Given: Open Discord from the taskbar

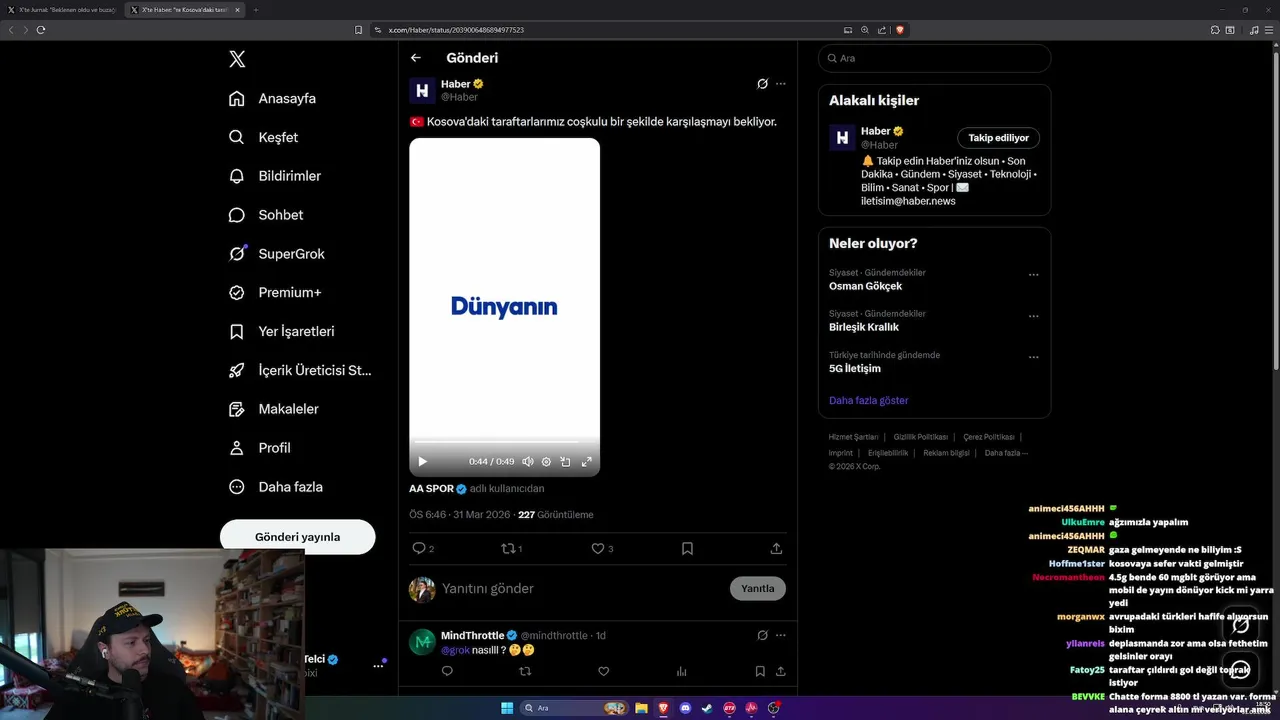Looking at the screenshot, I should click(x=685, y=708).
